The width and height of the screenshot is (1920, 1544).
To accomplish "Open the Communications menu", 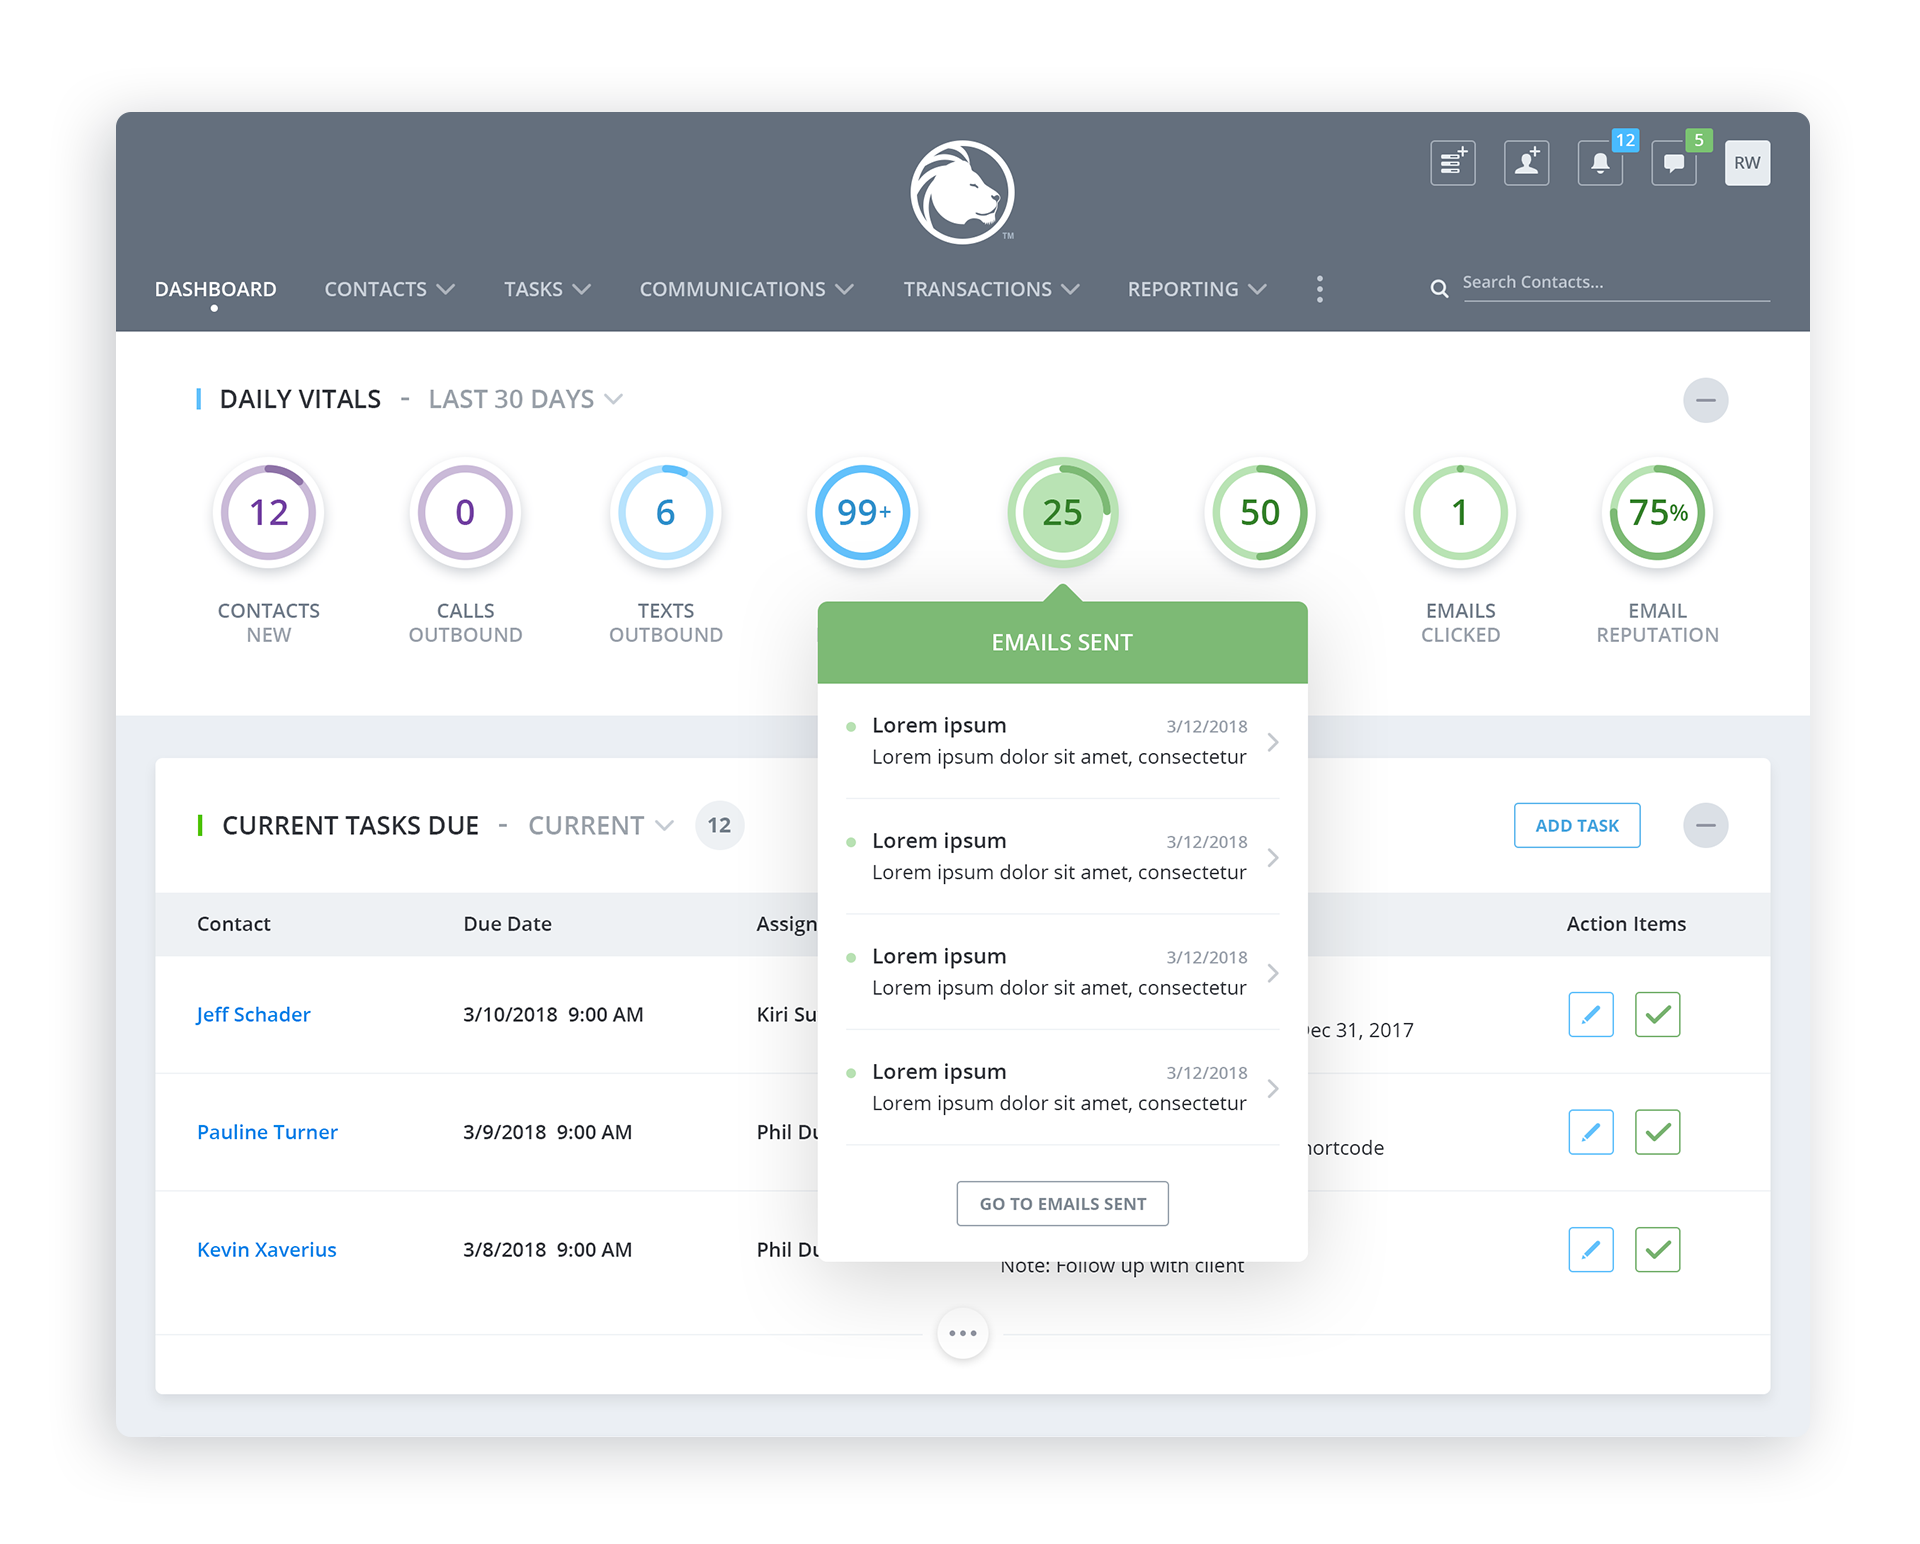I will tap(746, 289).
